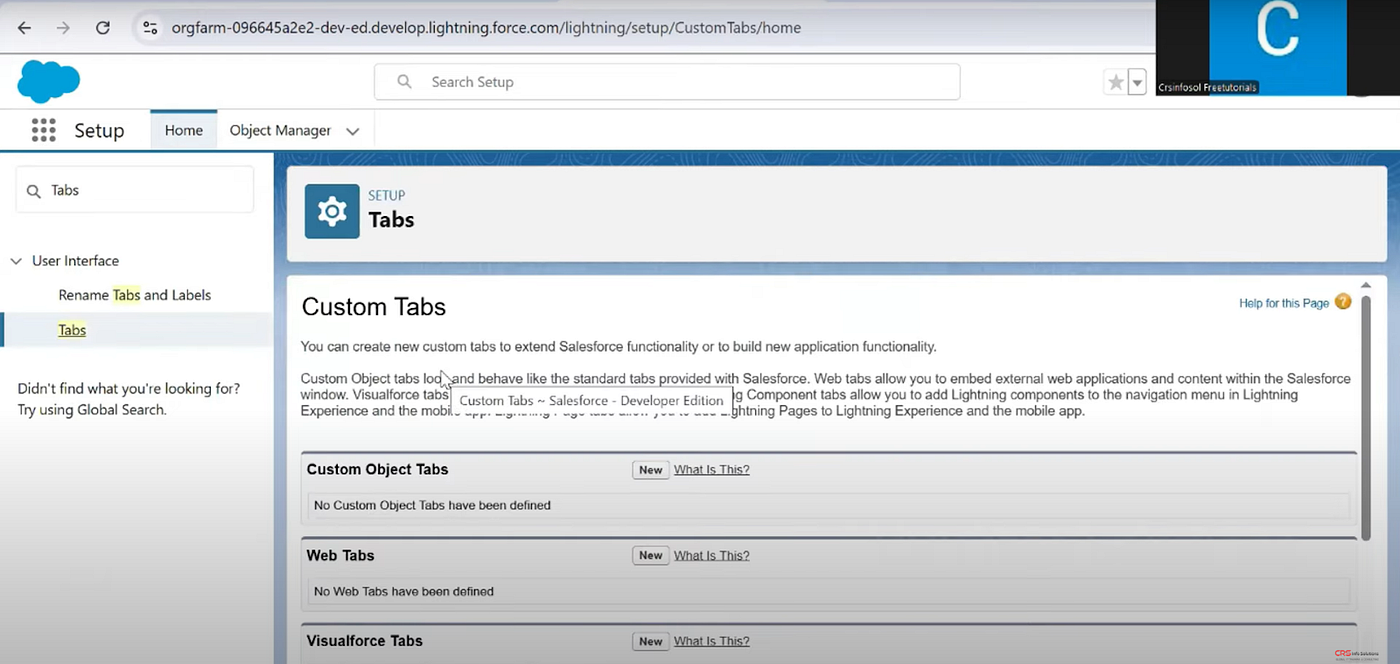Click the scroll up arrow of content panel
The width and height of the screenshot is (1400, 664).
[x=1366, y=286]
